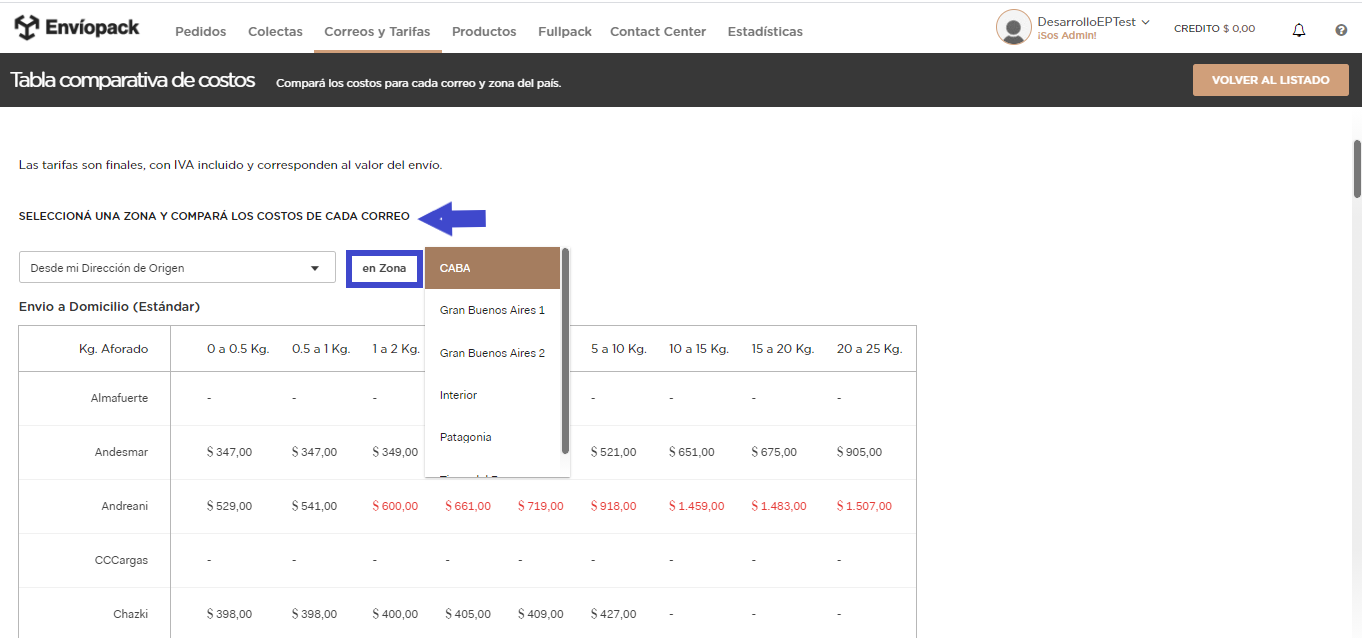Click the Almafuerte row name
The width and height of the screenshot is (1362, 638).
[119, 398]
